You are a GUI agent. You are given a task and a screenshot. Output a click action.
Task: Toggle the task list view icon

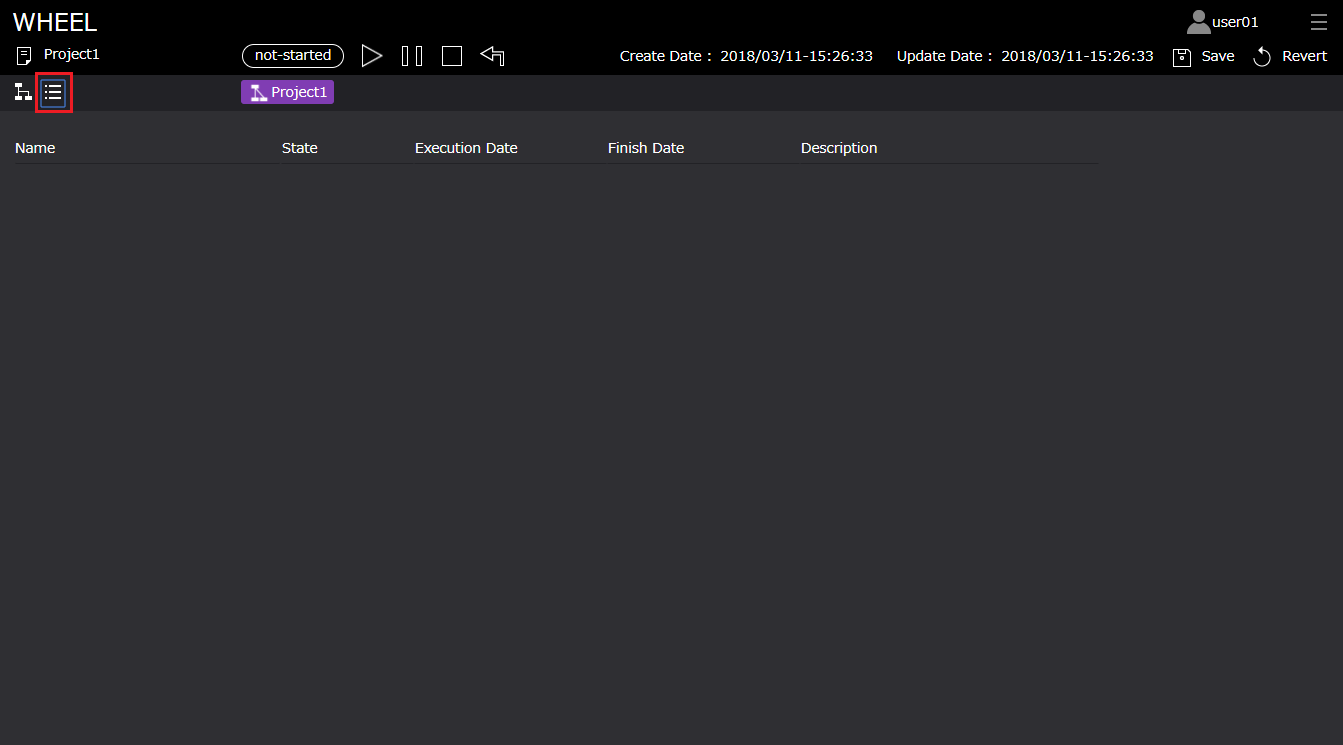pyautogui.click(x=53, y=93)
